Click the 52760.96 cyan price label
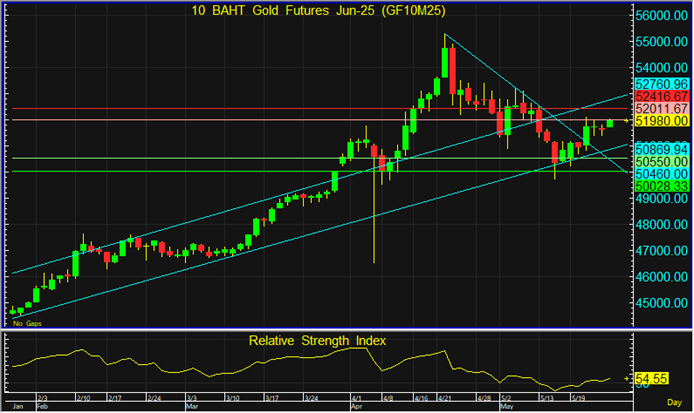This screenshot has width=694, height=413. pyautogui.click(x=662, y=83)
